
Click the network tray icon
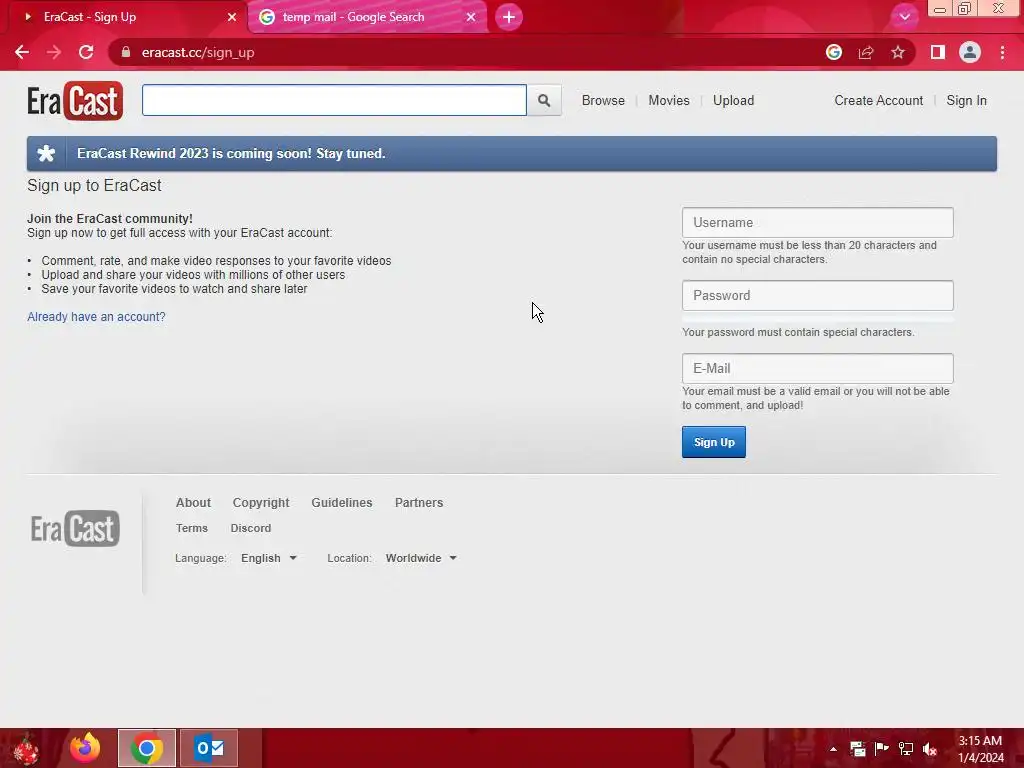906,749
